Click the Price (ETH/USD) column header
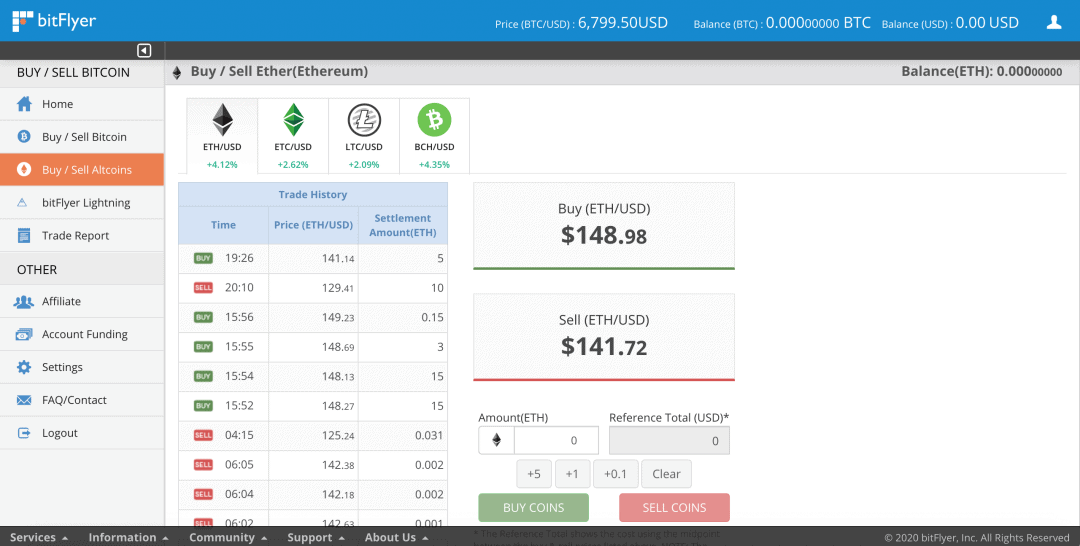Viewport: 1080px width, 546px height. tap(313, 225)
